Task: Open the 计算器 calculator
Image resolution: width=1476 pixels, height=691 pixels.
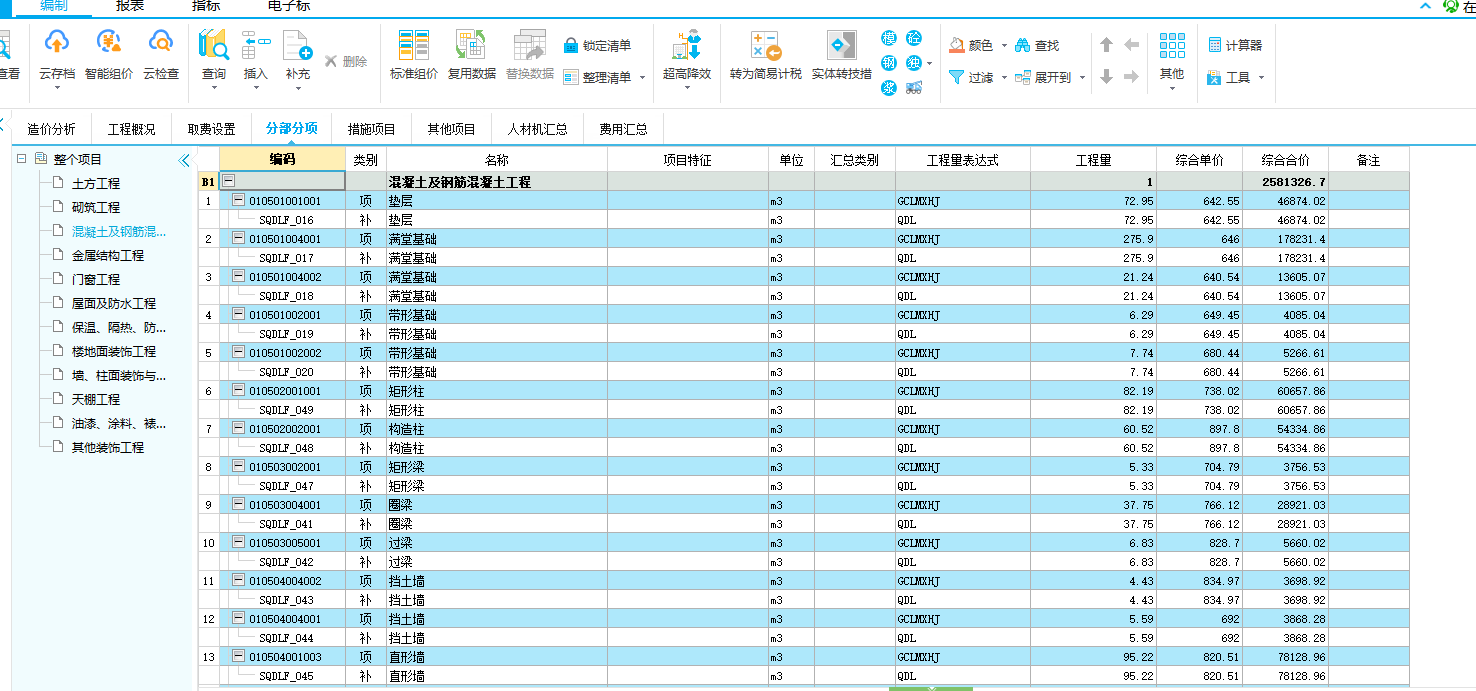Action: (x=1235, y=45)
